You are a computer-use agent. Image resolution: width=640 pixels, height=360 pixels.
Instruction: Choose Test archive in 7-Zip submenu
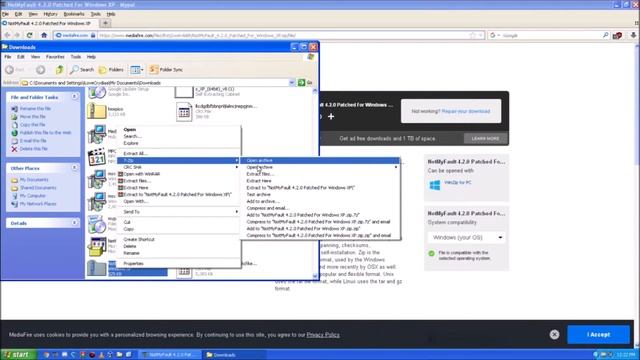pos(320,194)
